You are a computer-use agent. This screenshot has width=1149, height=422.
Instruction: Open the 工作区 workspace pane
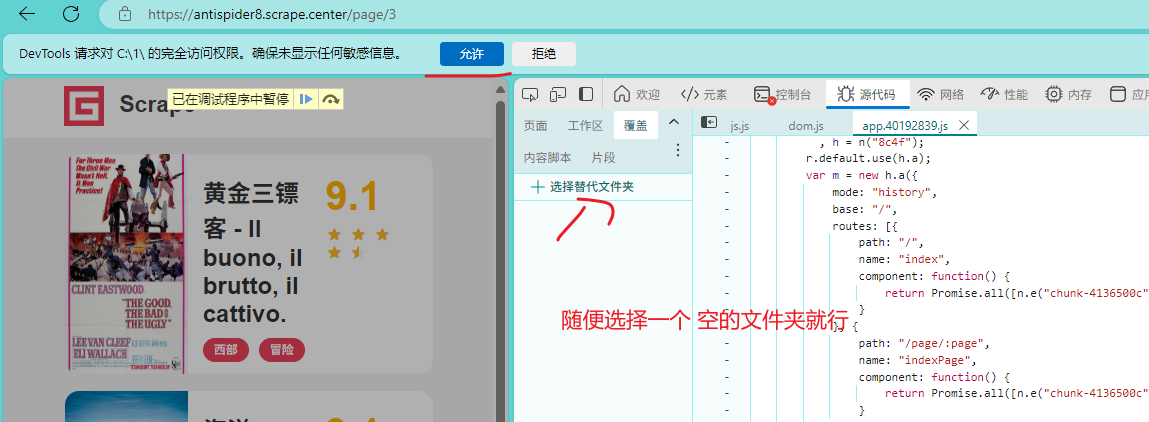coord(586,125)
